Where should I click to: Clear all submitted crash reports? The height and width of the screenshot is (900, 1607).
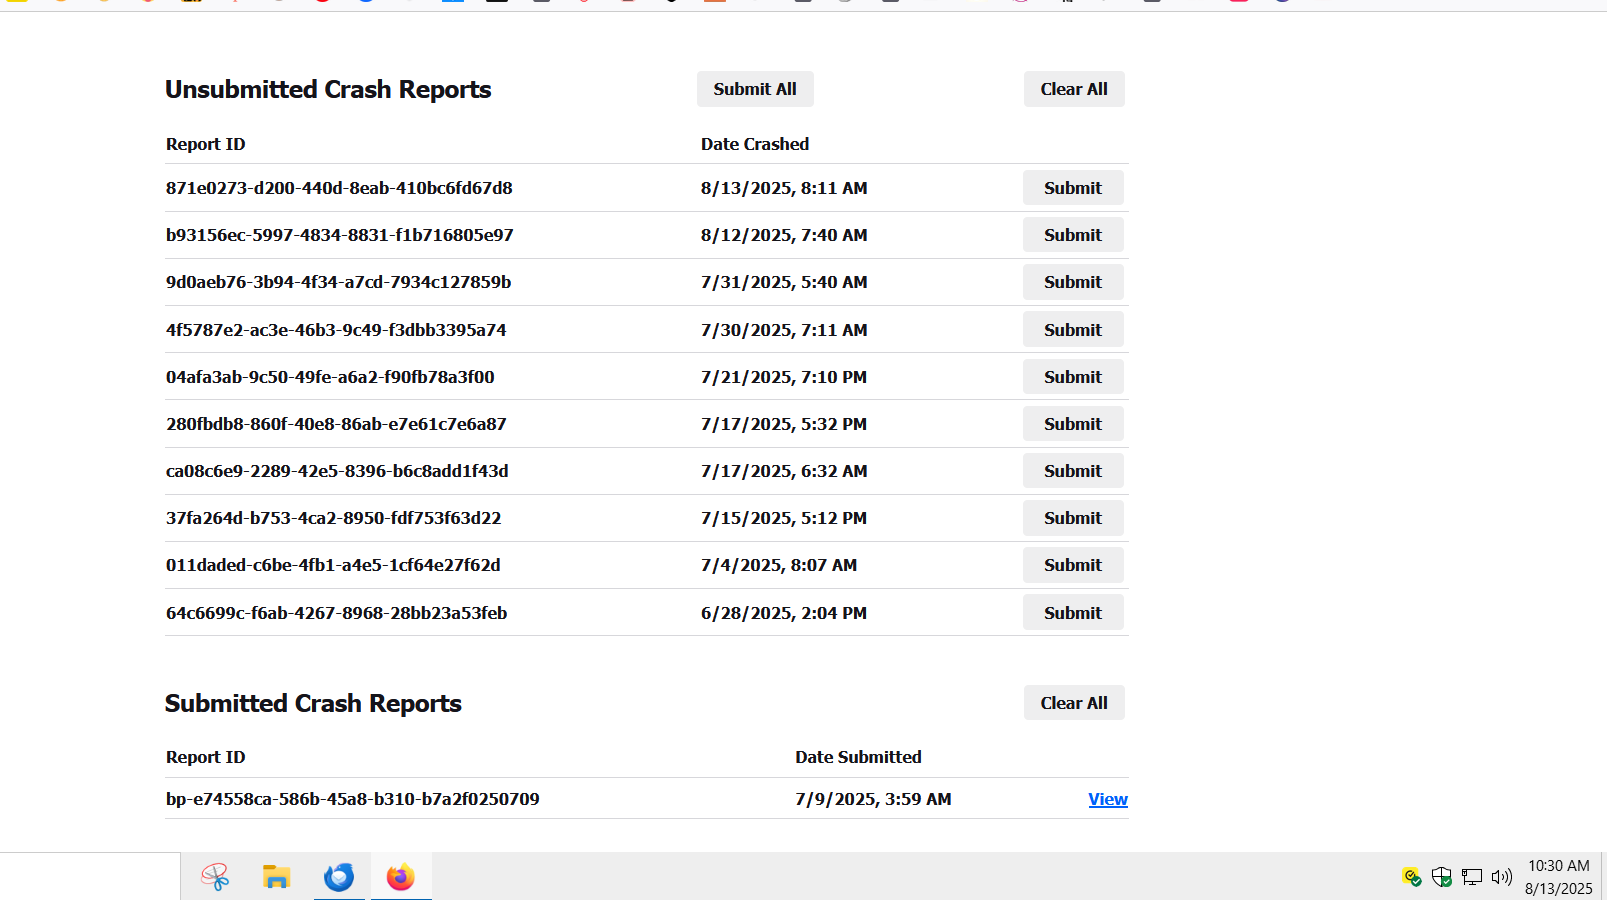click(1073, 703)
